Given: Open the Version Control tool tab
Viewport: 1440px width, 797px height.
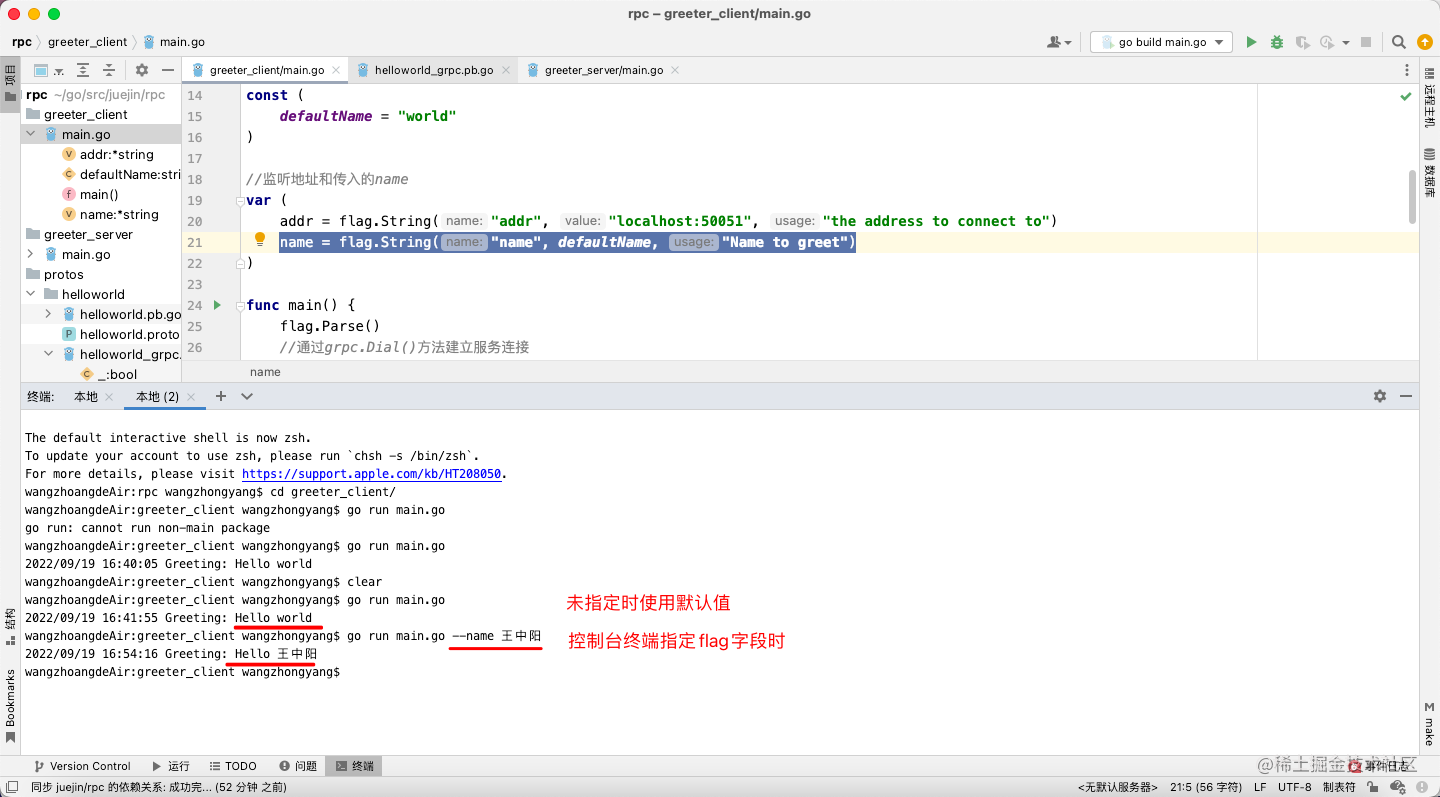Looking at the screenshot, I should point(82,766).
